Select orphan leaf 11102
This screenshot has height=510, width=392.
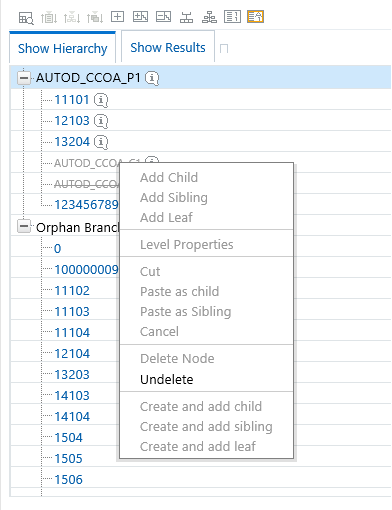tap(72, 291)
